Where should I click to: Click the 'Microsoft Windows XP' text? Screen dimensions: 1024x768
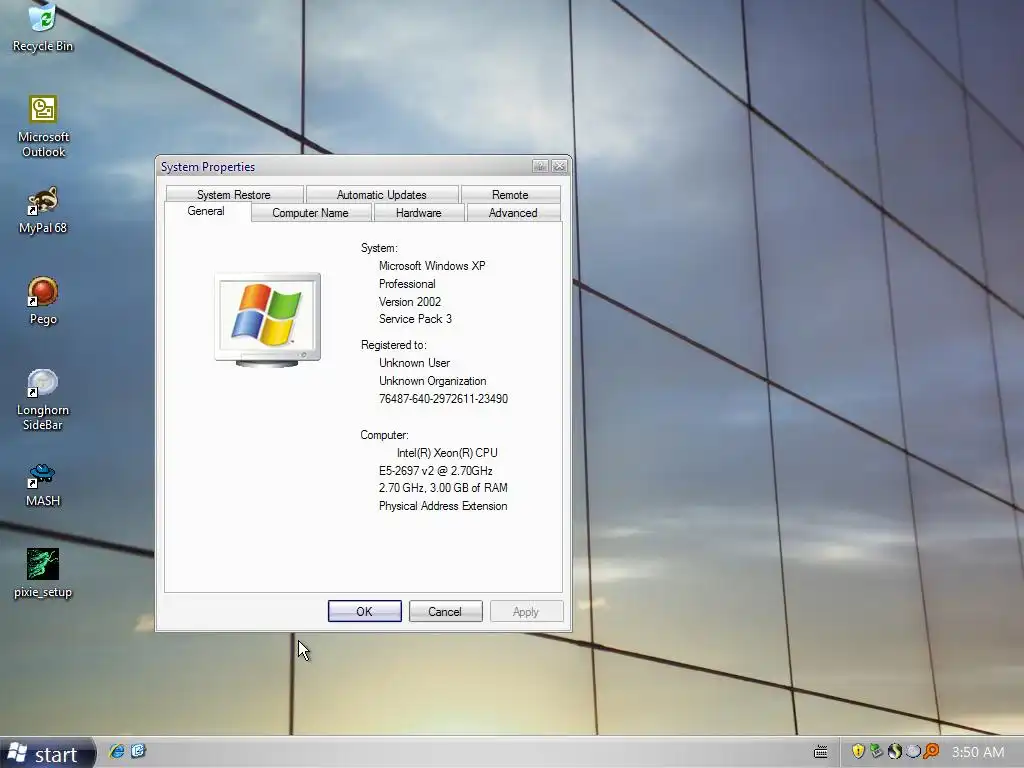(432, 266)
